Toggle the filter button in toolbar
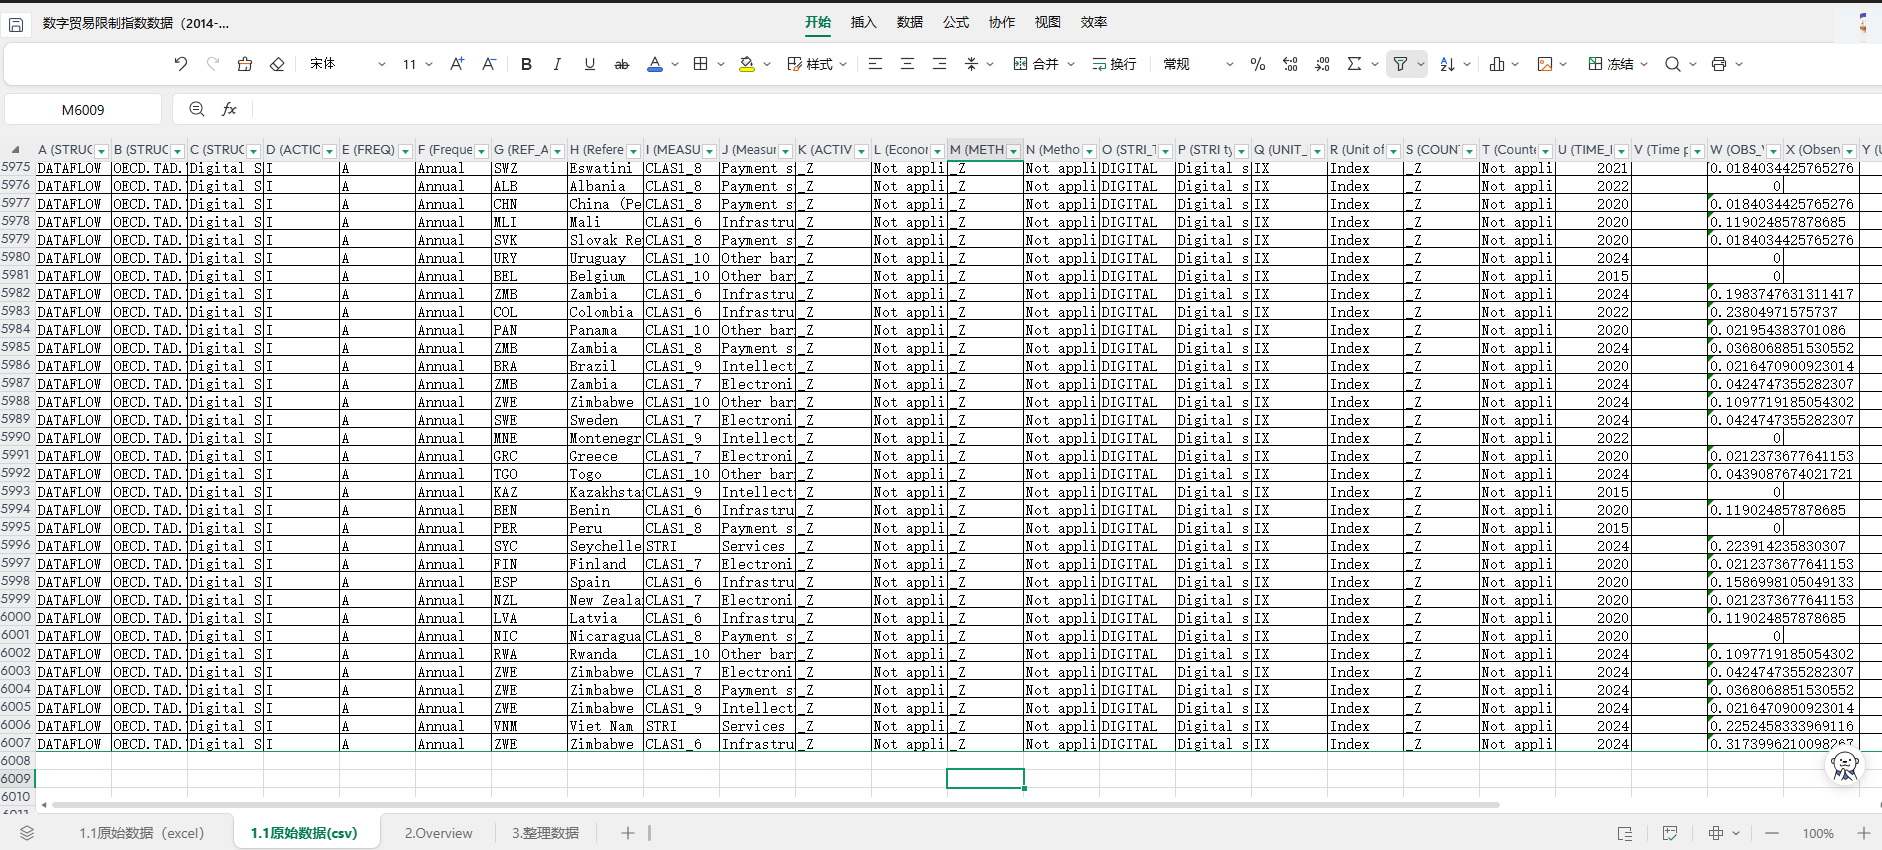 pyautogui.click(x=1400, y=64)
